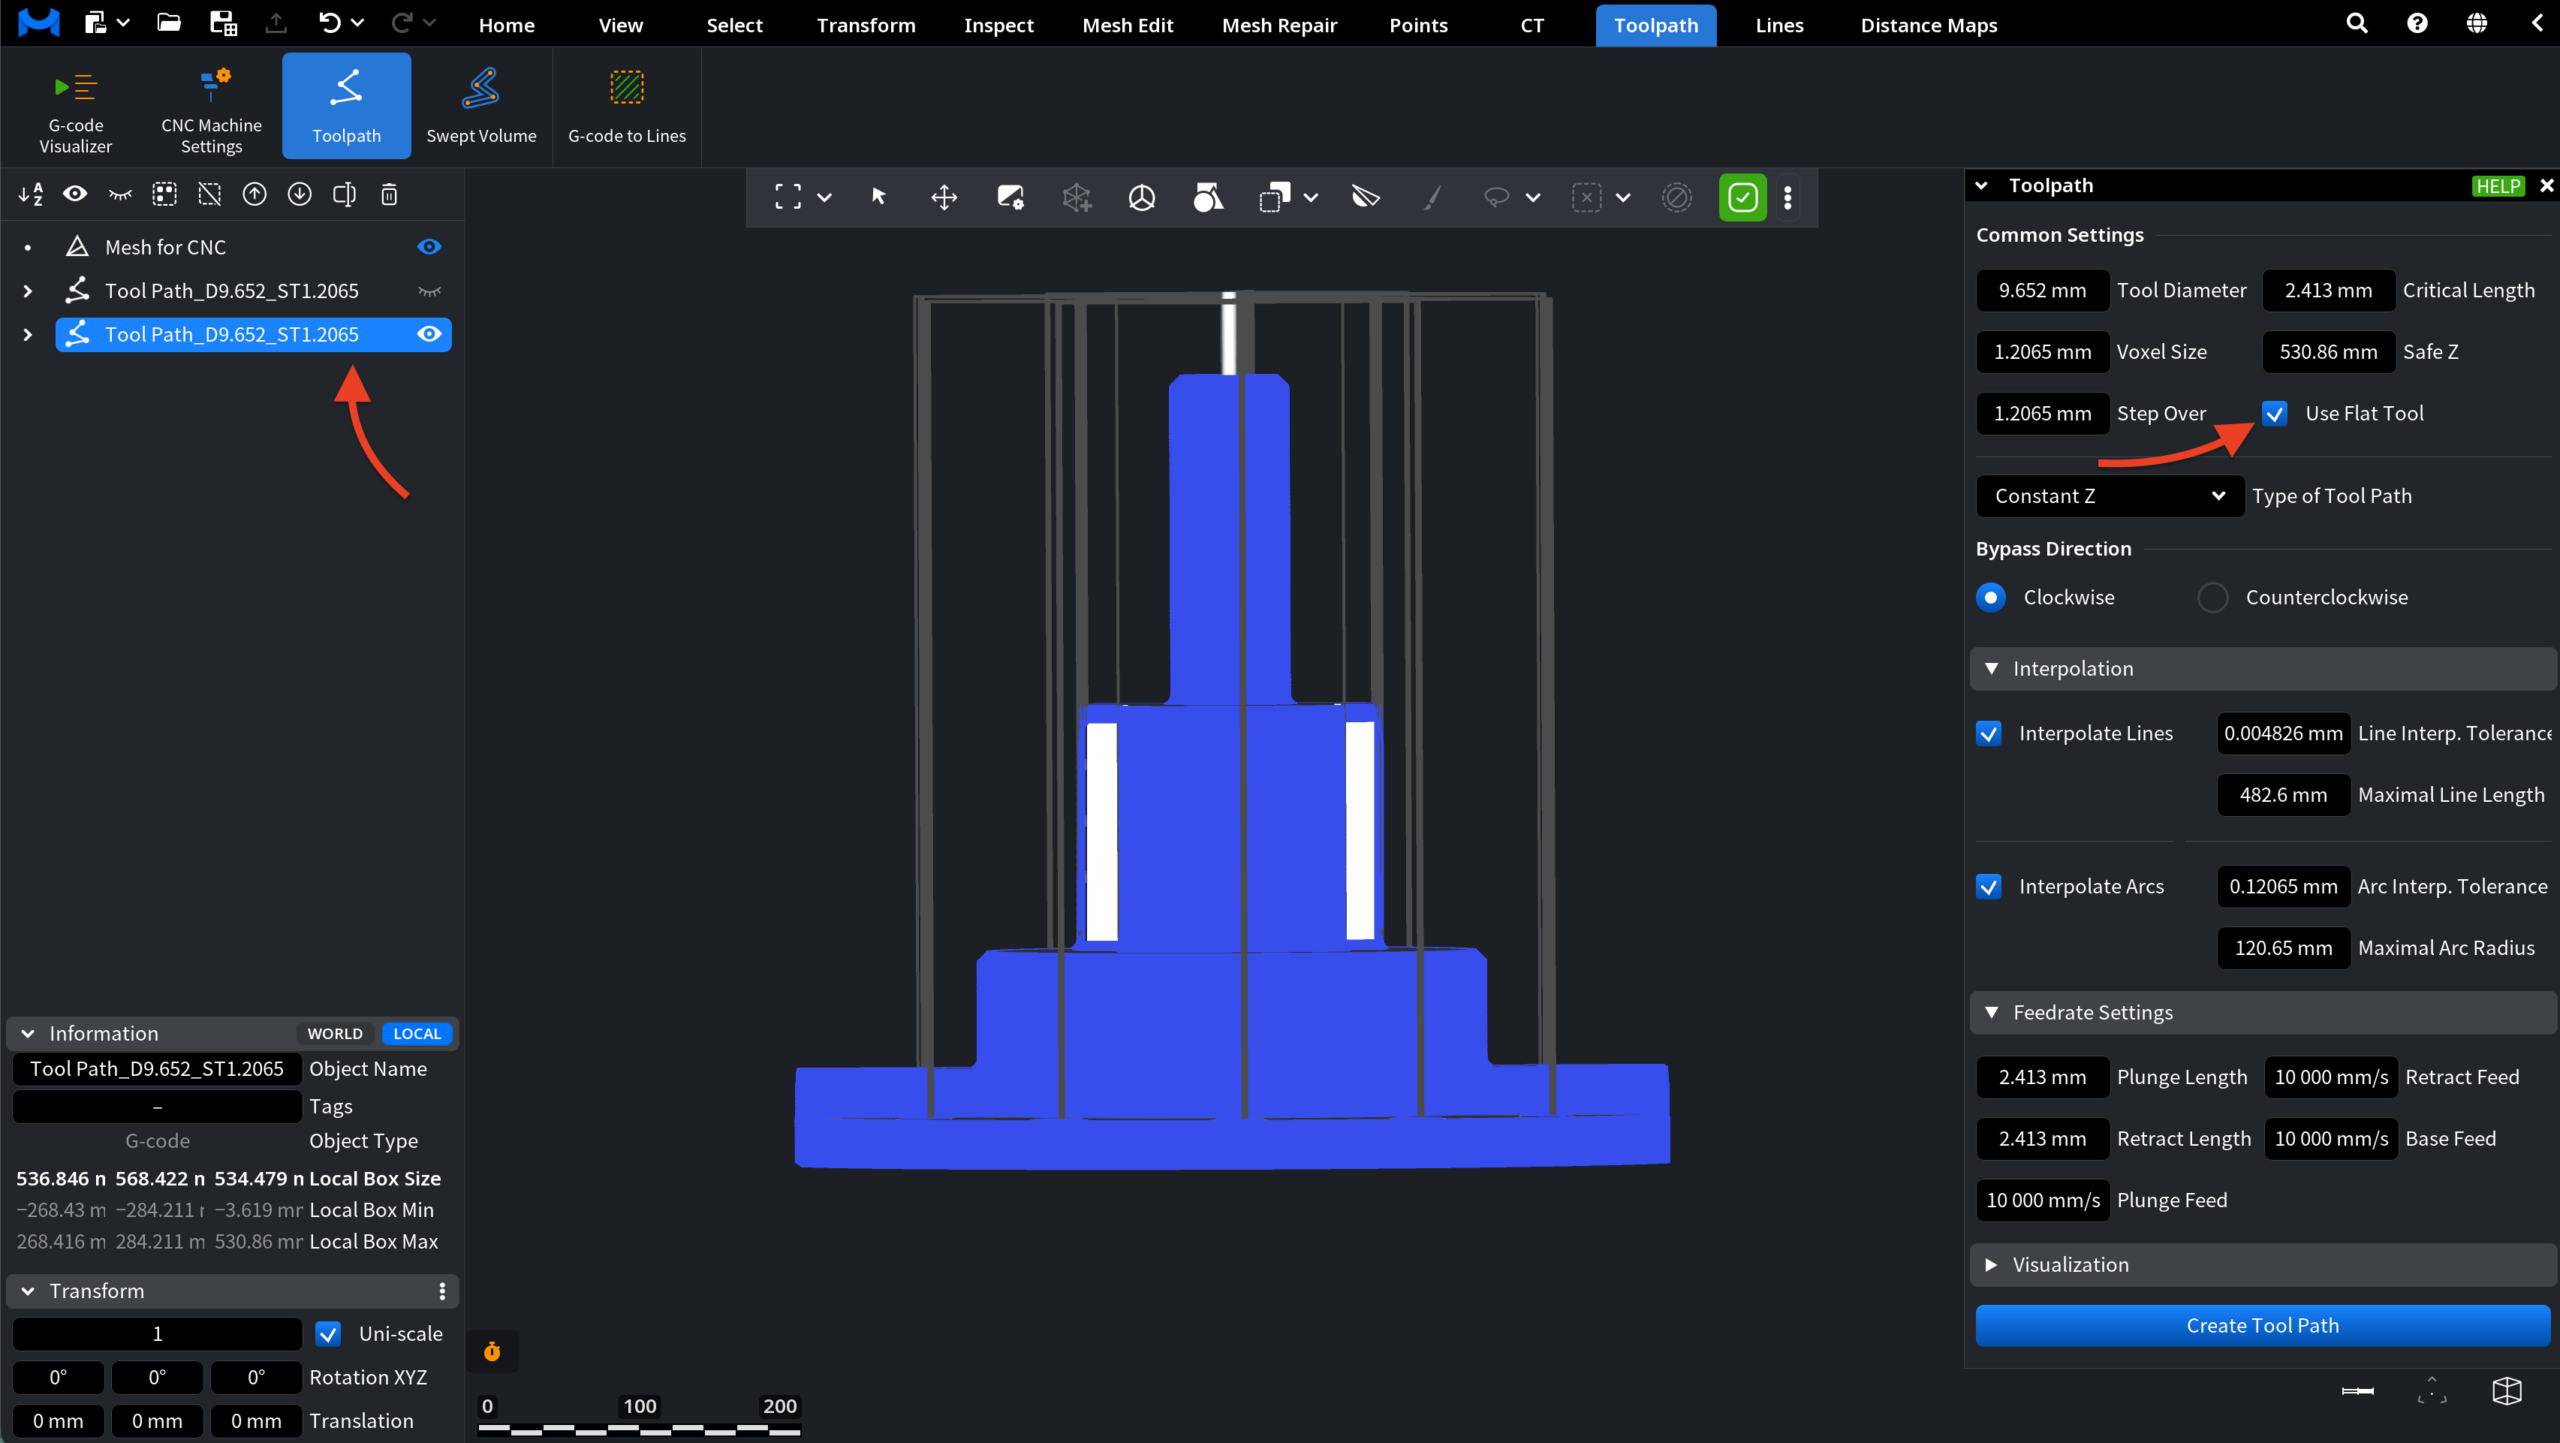Uncheck Use Flat Tool checkbox

click(2275, 413)
